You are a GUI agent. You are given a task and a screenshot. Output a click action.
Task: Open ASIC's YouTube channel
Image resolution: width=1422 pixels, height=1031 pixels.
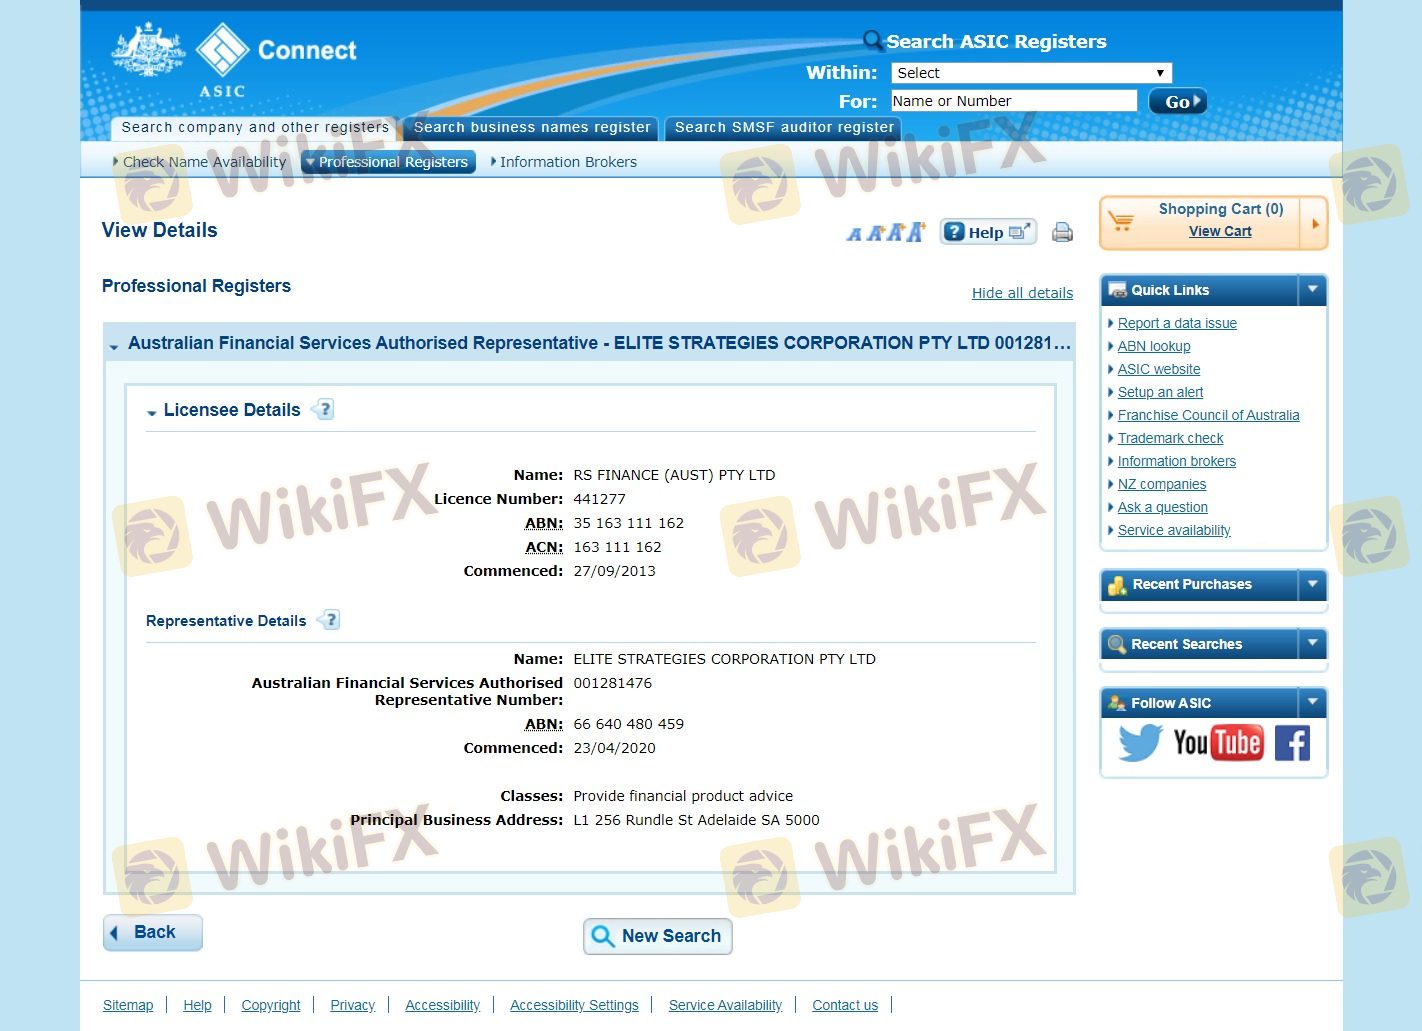click(x=1218, y=743)
